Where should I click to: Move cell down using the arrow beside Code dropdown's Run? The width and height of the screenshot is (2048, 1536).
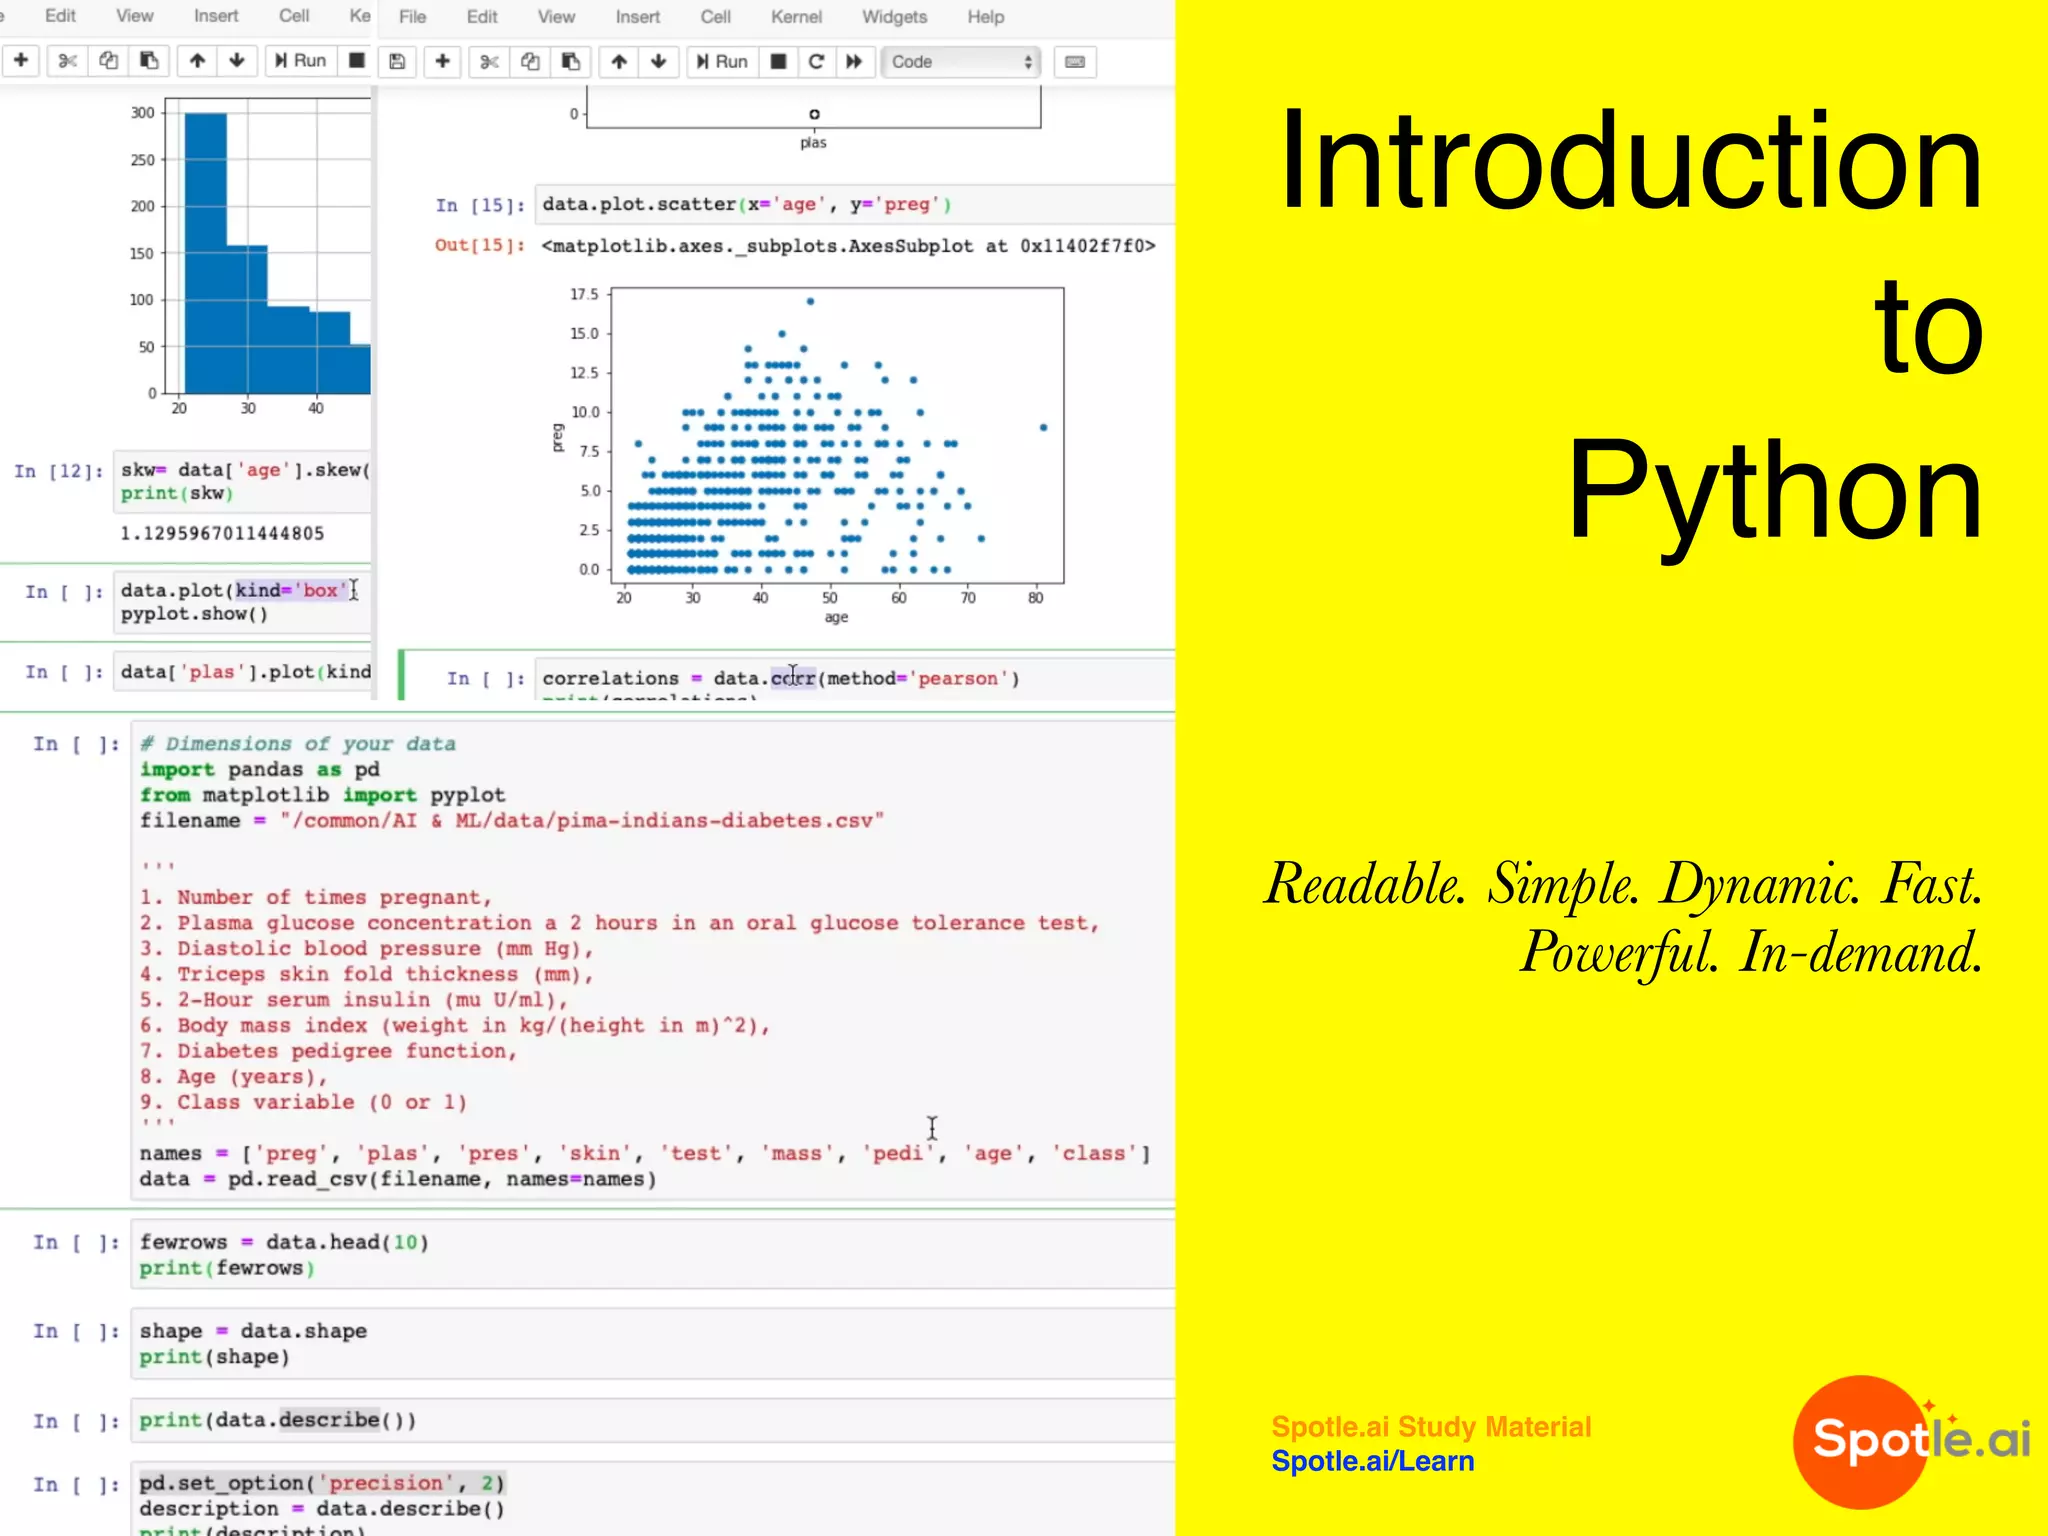click(658, 62)
